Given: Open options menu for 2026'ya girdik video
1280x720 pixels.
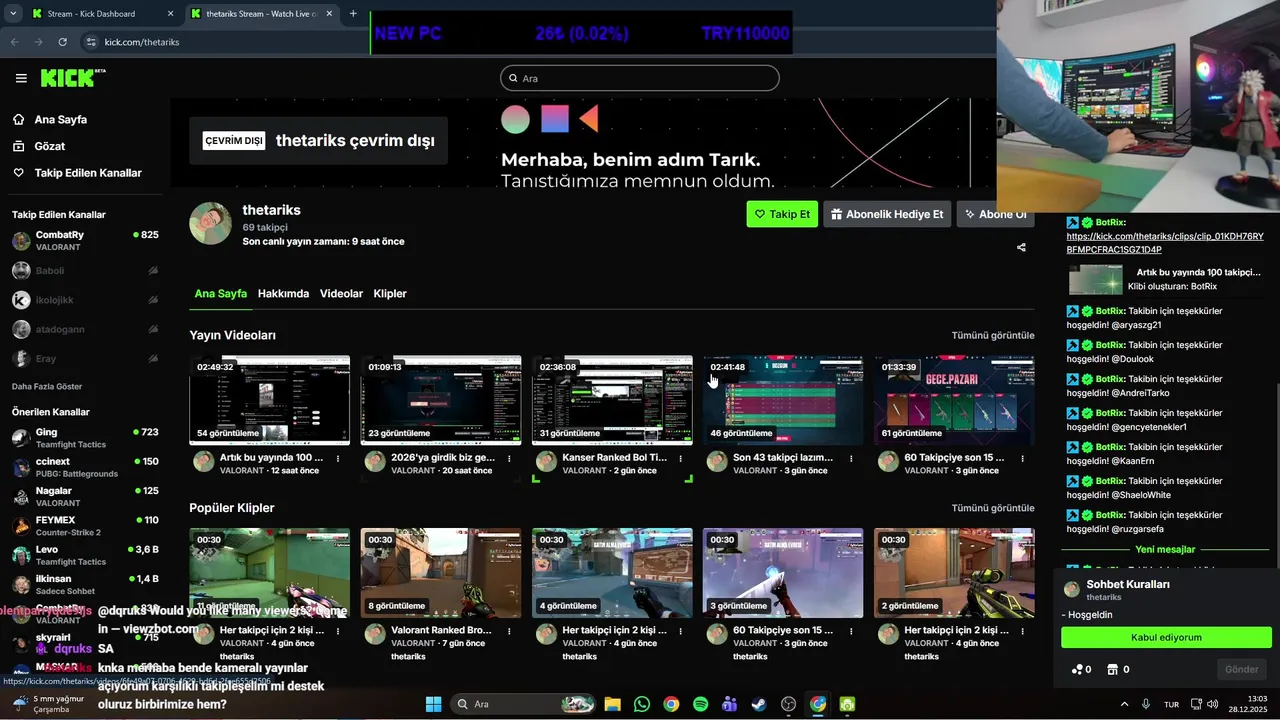Looking at the screenshot, I should tap(509, 458).
